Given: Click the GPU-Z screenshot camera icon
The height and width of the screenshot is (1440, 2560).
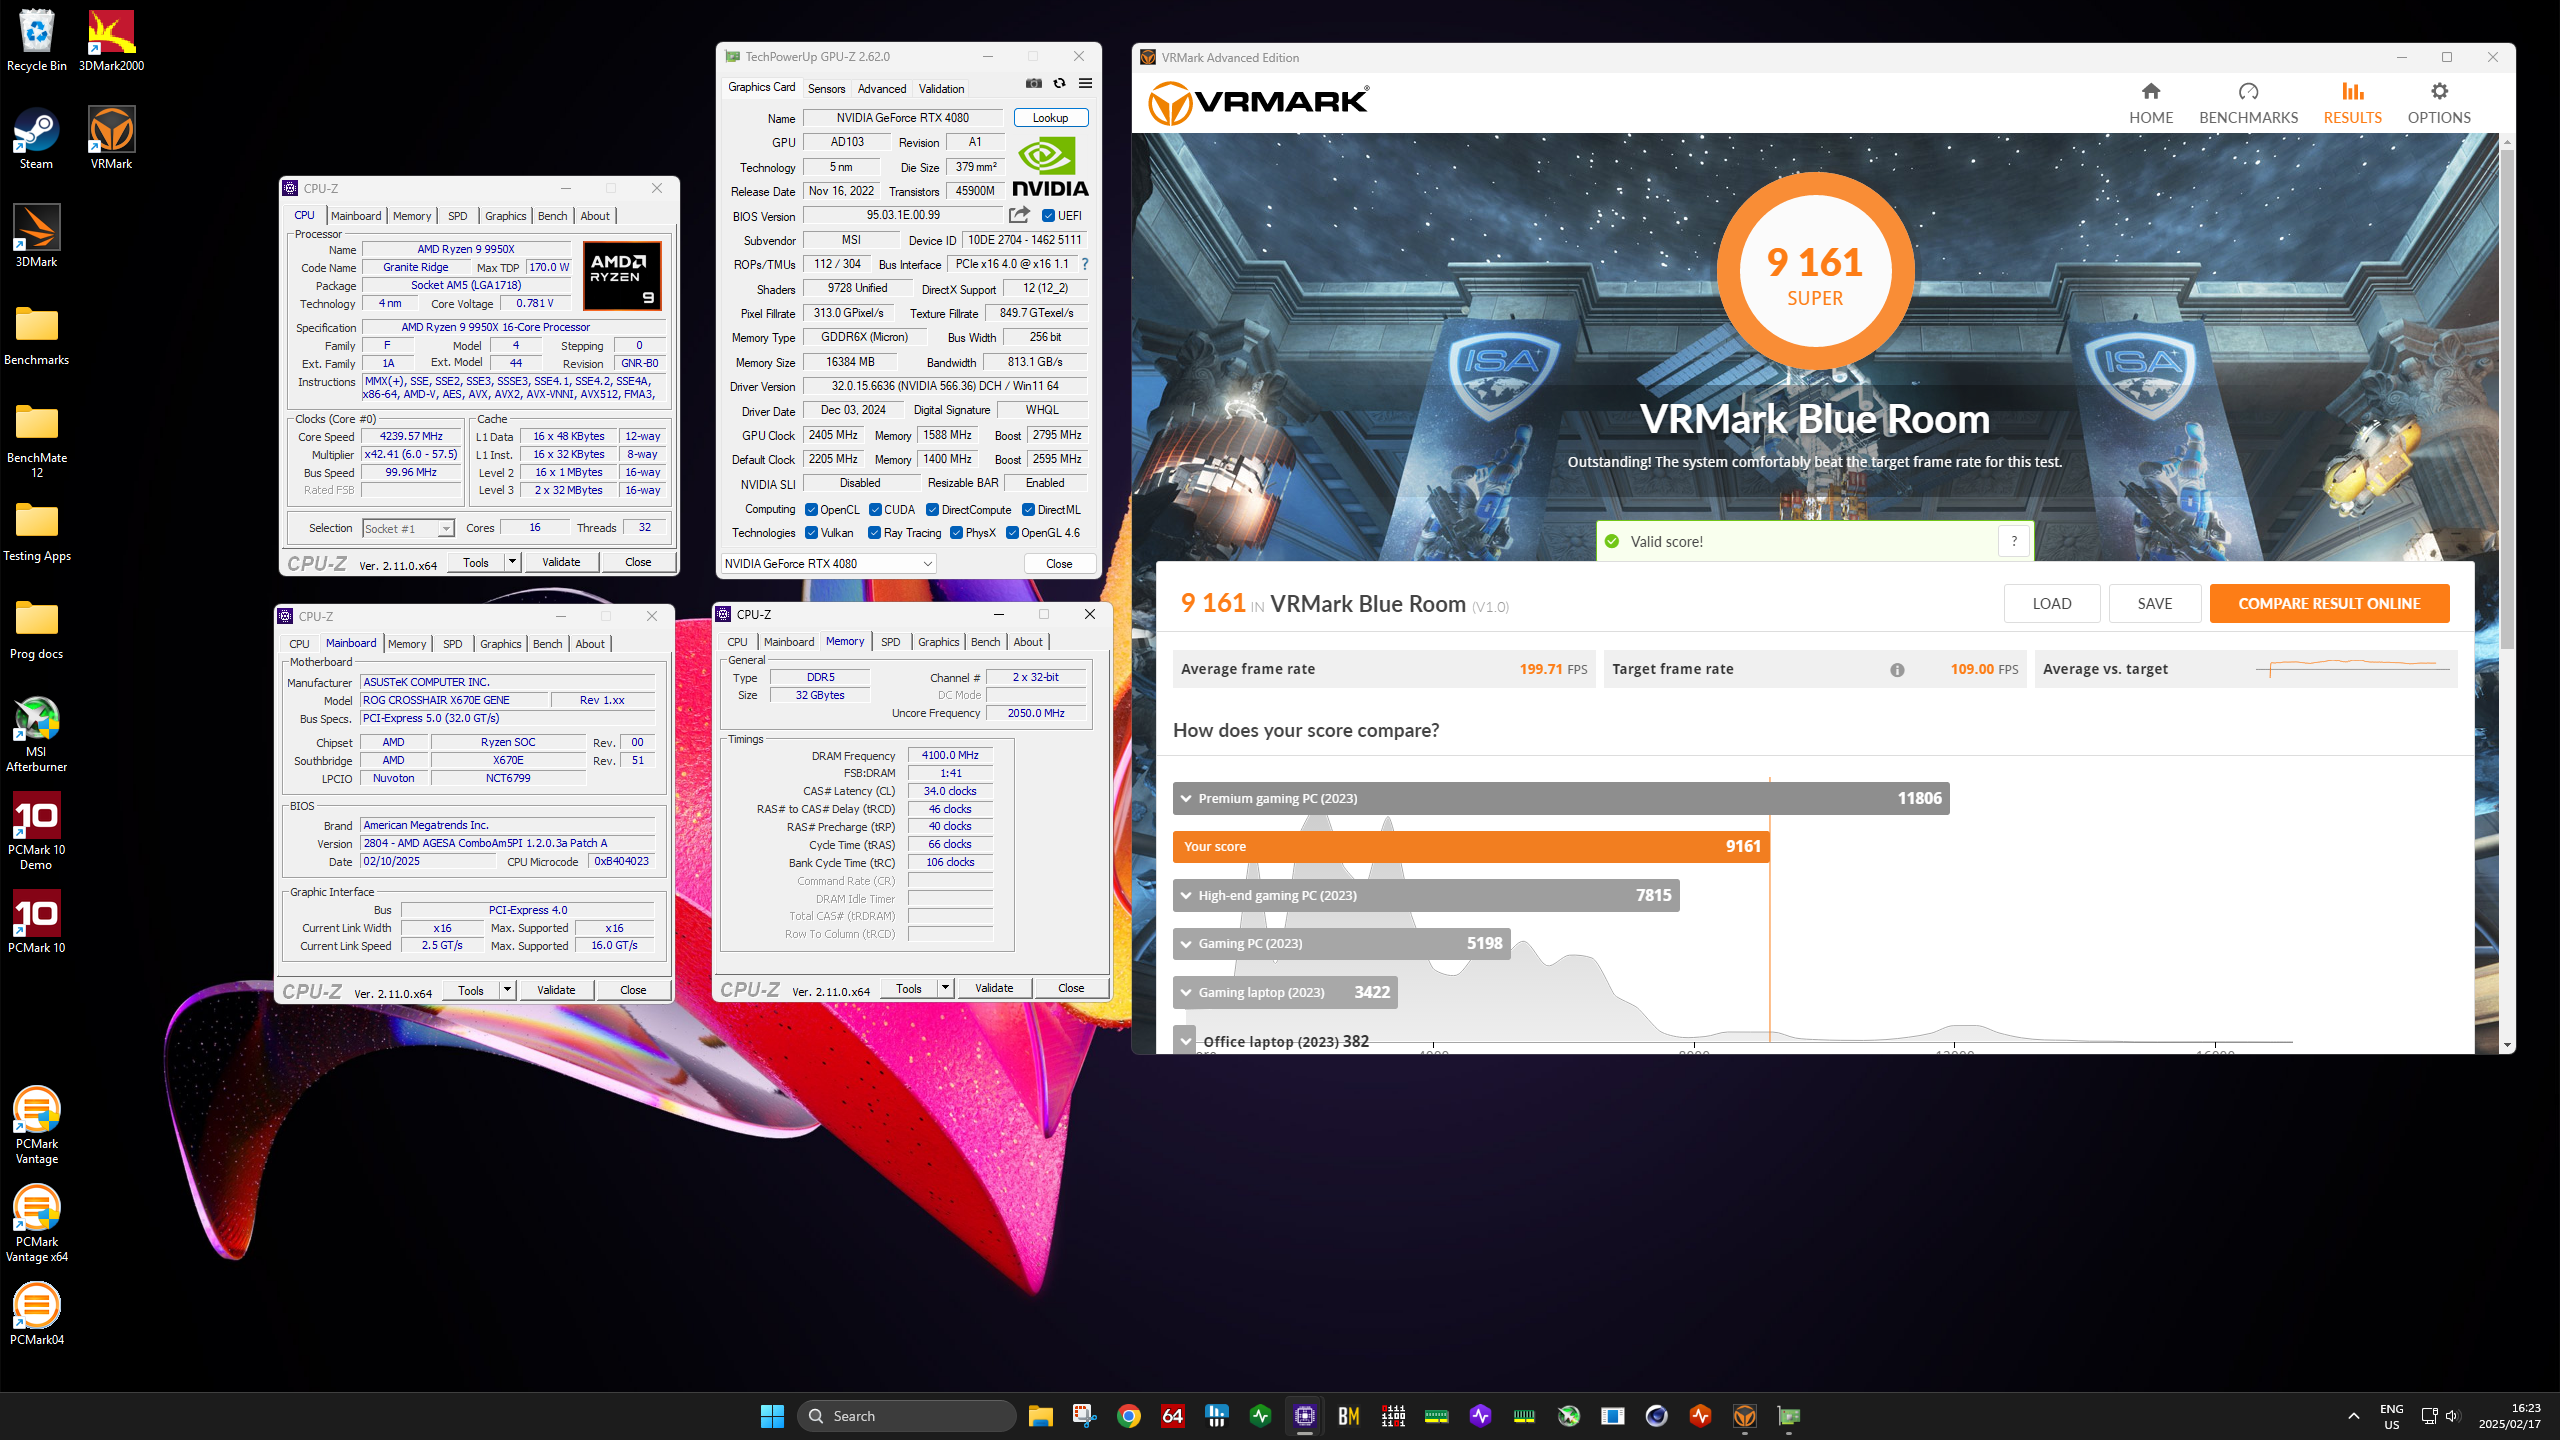Looking at the screenshot, I should point(1034,84).
